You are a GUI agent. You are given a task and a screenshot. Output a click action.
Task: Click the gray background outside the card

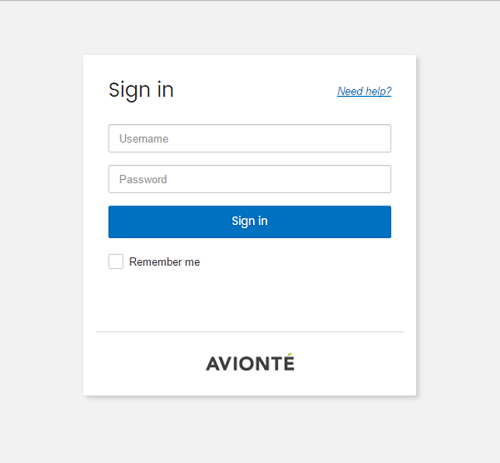[40, 233]
